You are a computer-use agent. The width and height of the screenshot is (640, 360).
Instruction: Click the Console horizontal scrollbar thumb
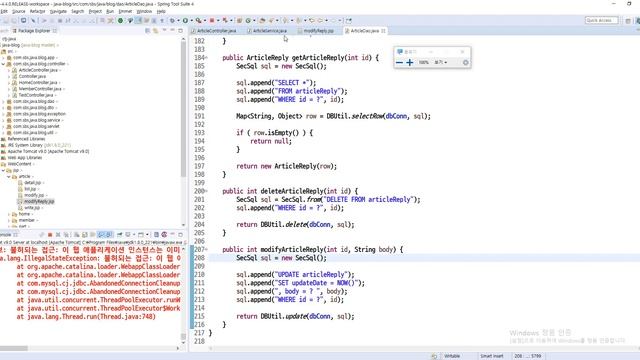click(14, 348)
